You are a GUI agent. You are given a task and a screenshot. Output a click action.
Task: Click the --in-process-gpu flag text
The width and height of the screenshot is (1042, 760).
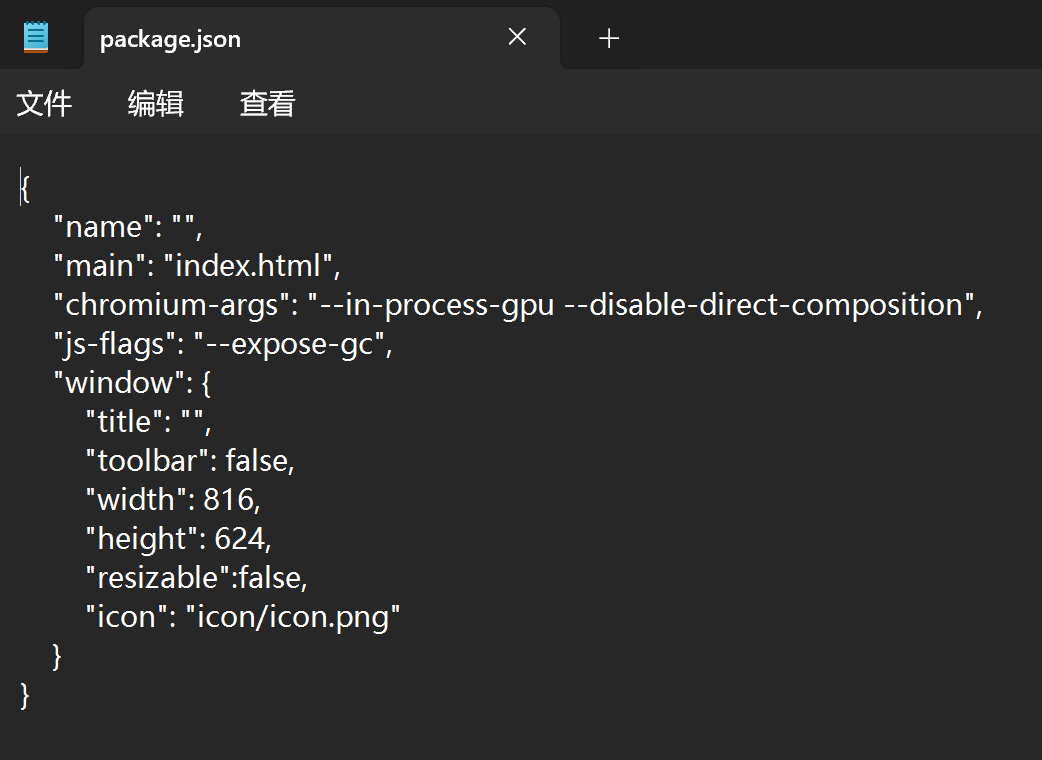point(437,305)
